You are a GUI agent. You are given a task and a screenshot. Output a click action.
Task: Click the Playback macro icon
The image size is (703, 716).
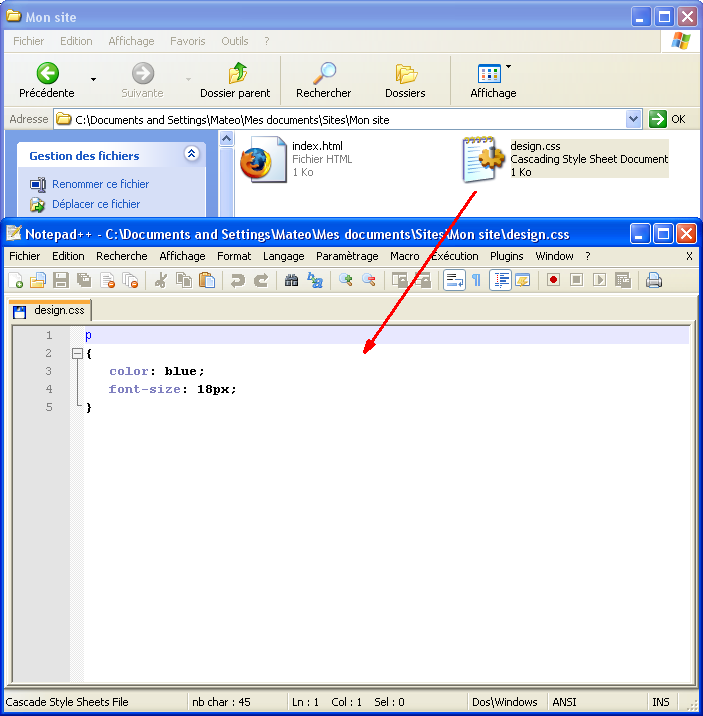599,280
